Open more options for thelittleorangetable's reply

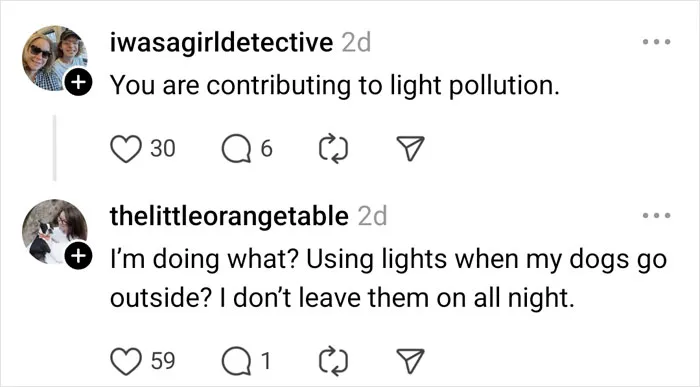pos(656,216)
